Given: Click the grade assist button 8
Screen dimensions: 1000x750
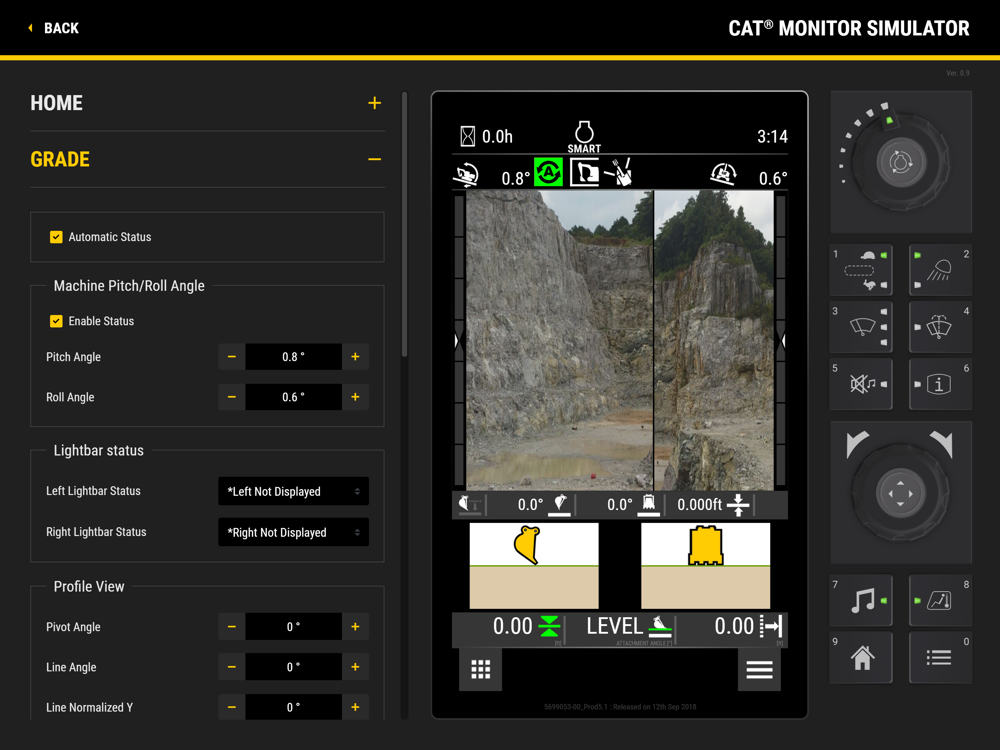Looking at the screenshot, I should pyautogui.click(x=941, y=601).
